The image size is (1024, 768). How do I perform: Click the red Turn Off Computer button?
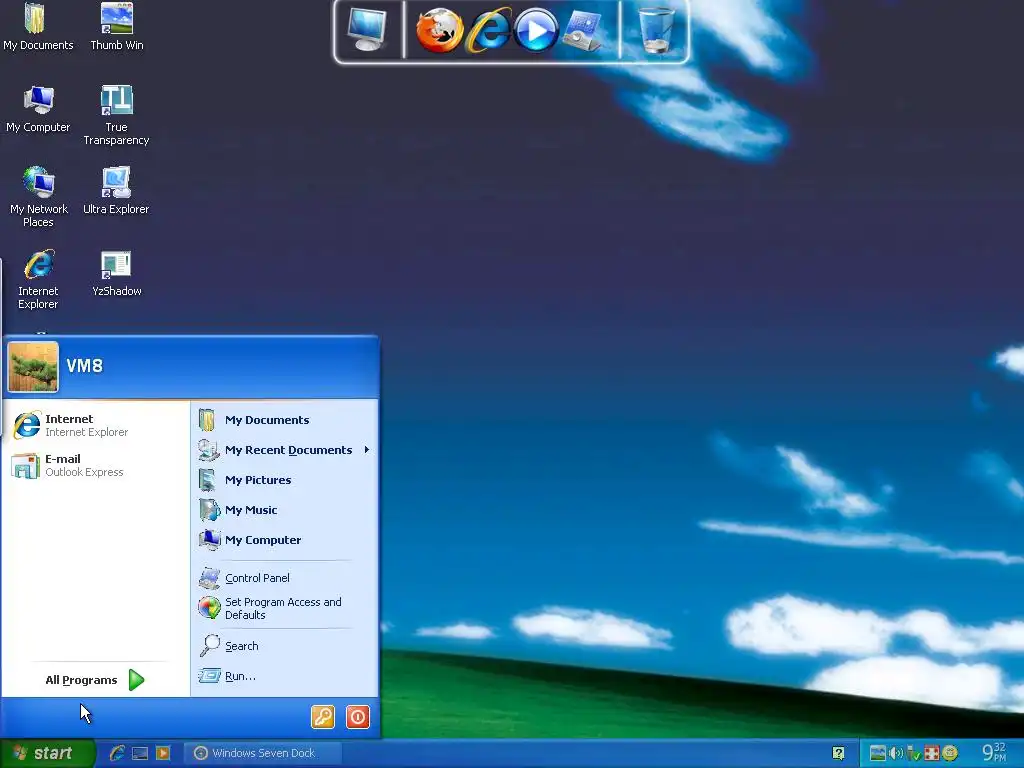click(x=357, y=717)
